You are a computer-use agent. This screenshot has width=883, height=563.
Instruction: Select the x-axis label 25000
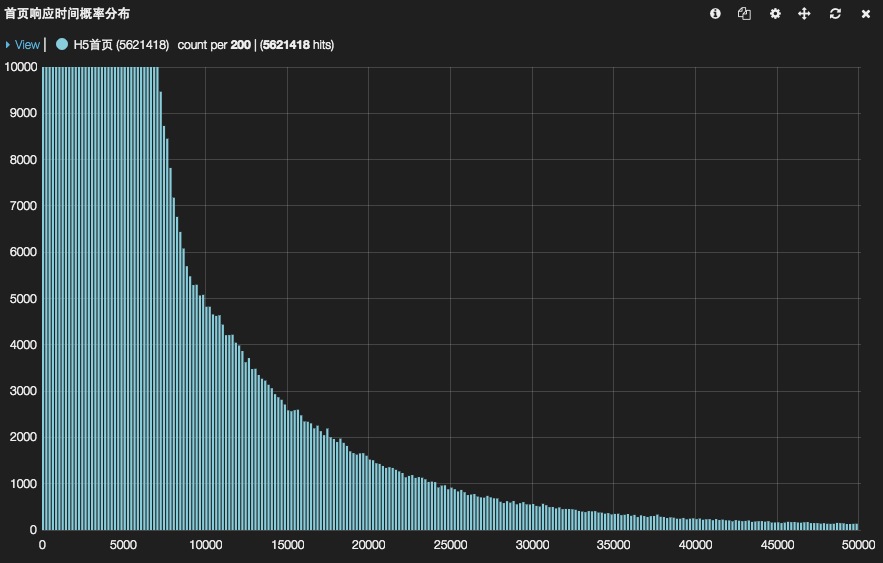pyautogui.click(x=451, y=544)
